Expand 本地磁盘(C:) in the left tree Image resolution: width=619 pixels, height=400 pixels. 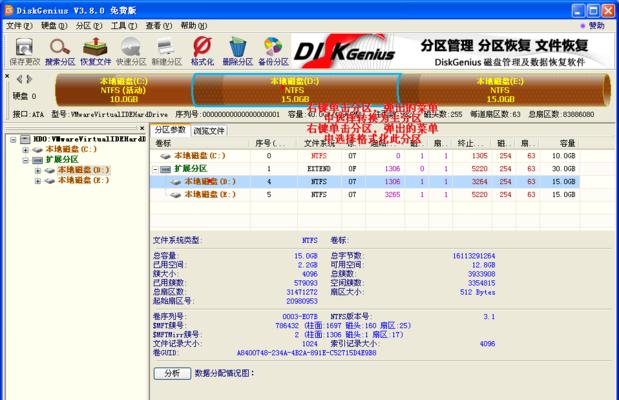click(25, 150)
